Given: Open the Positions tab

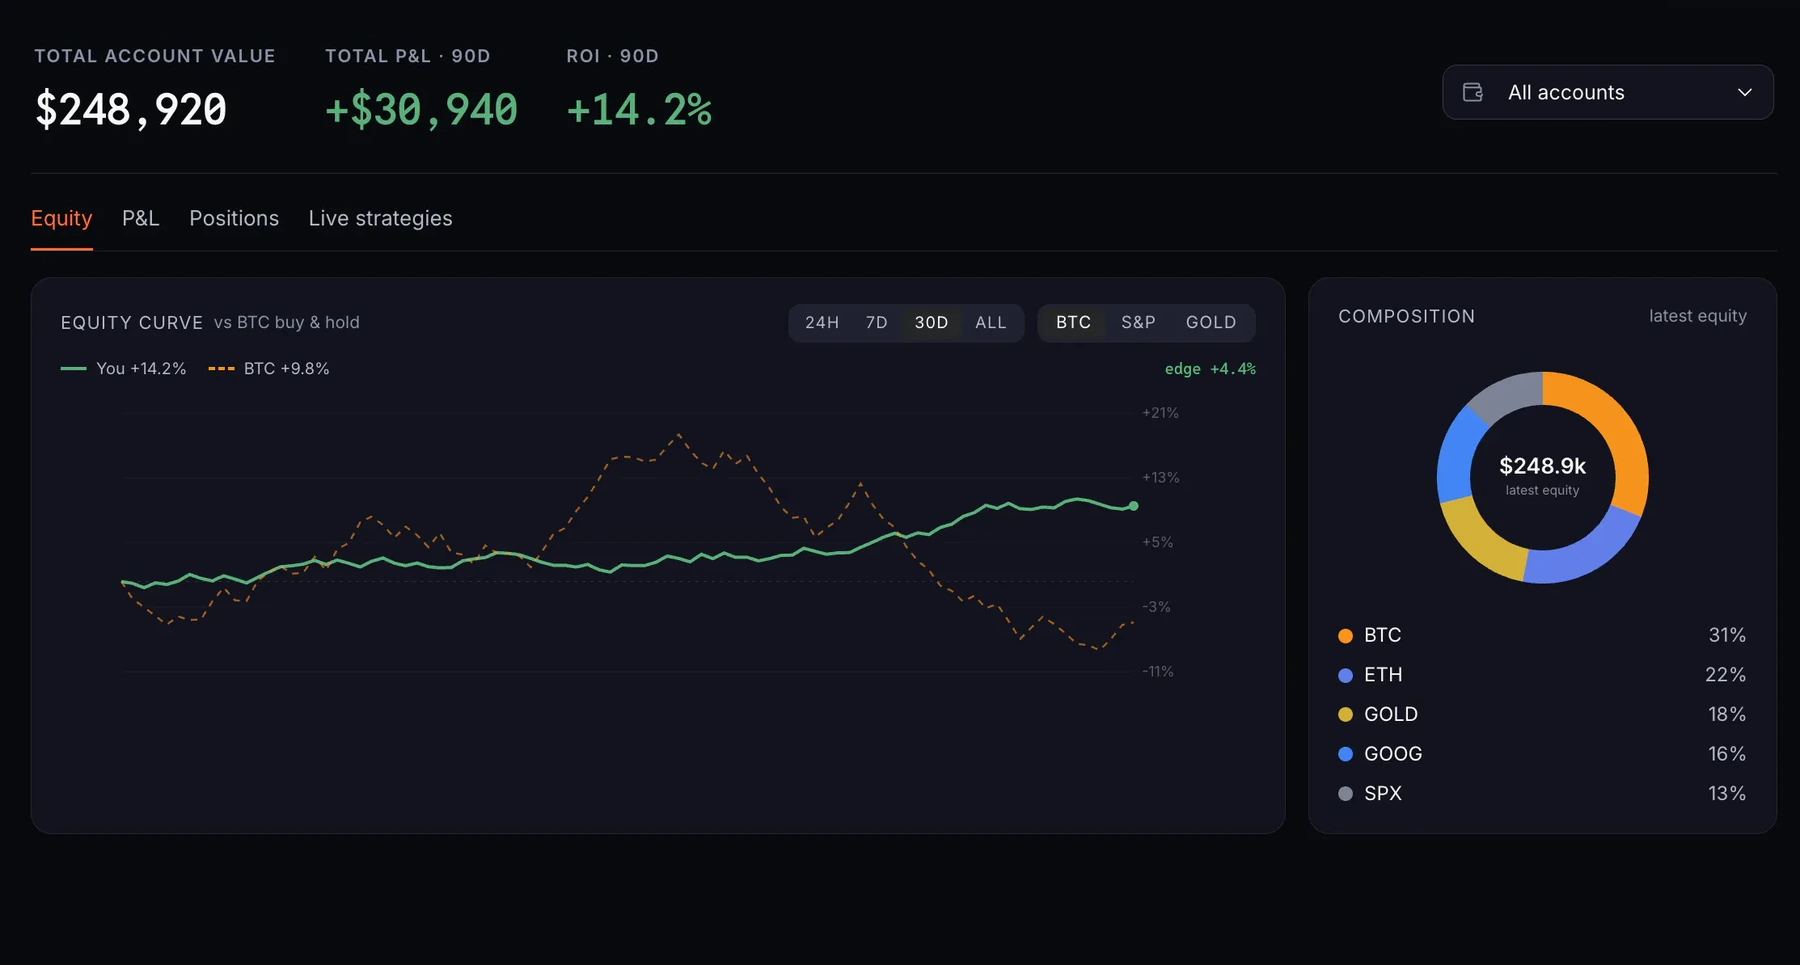Looking at the screenshot, I should [234, 218].
